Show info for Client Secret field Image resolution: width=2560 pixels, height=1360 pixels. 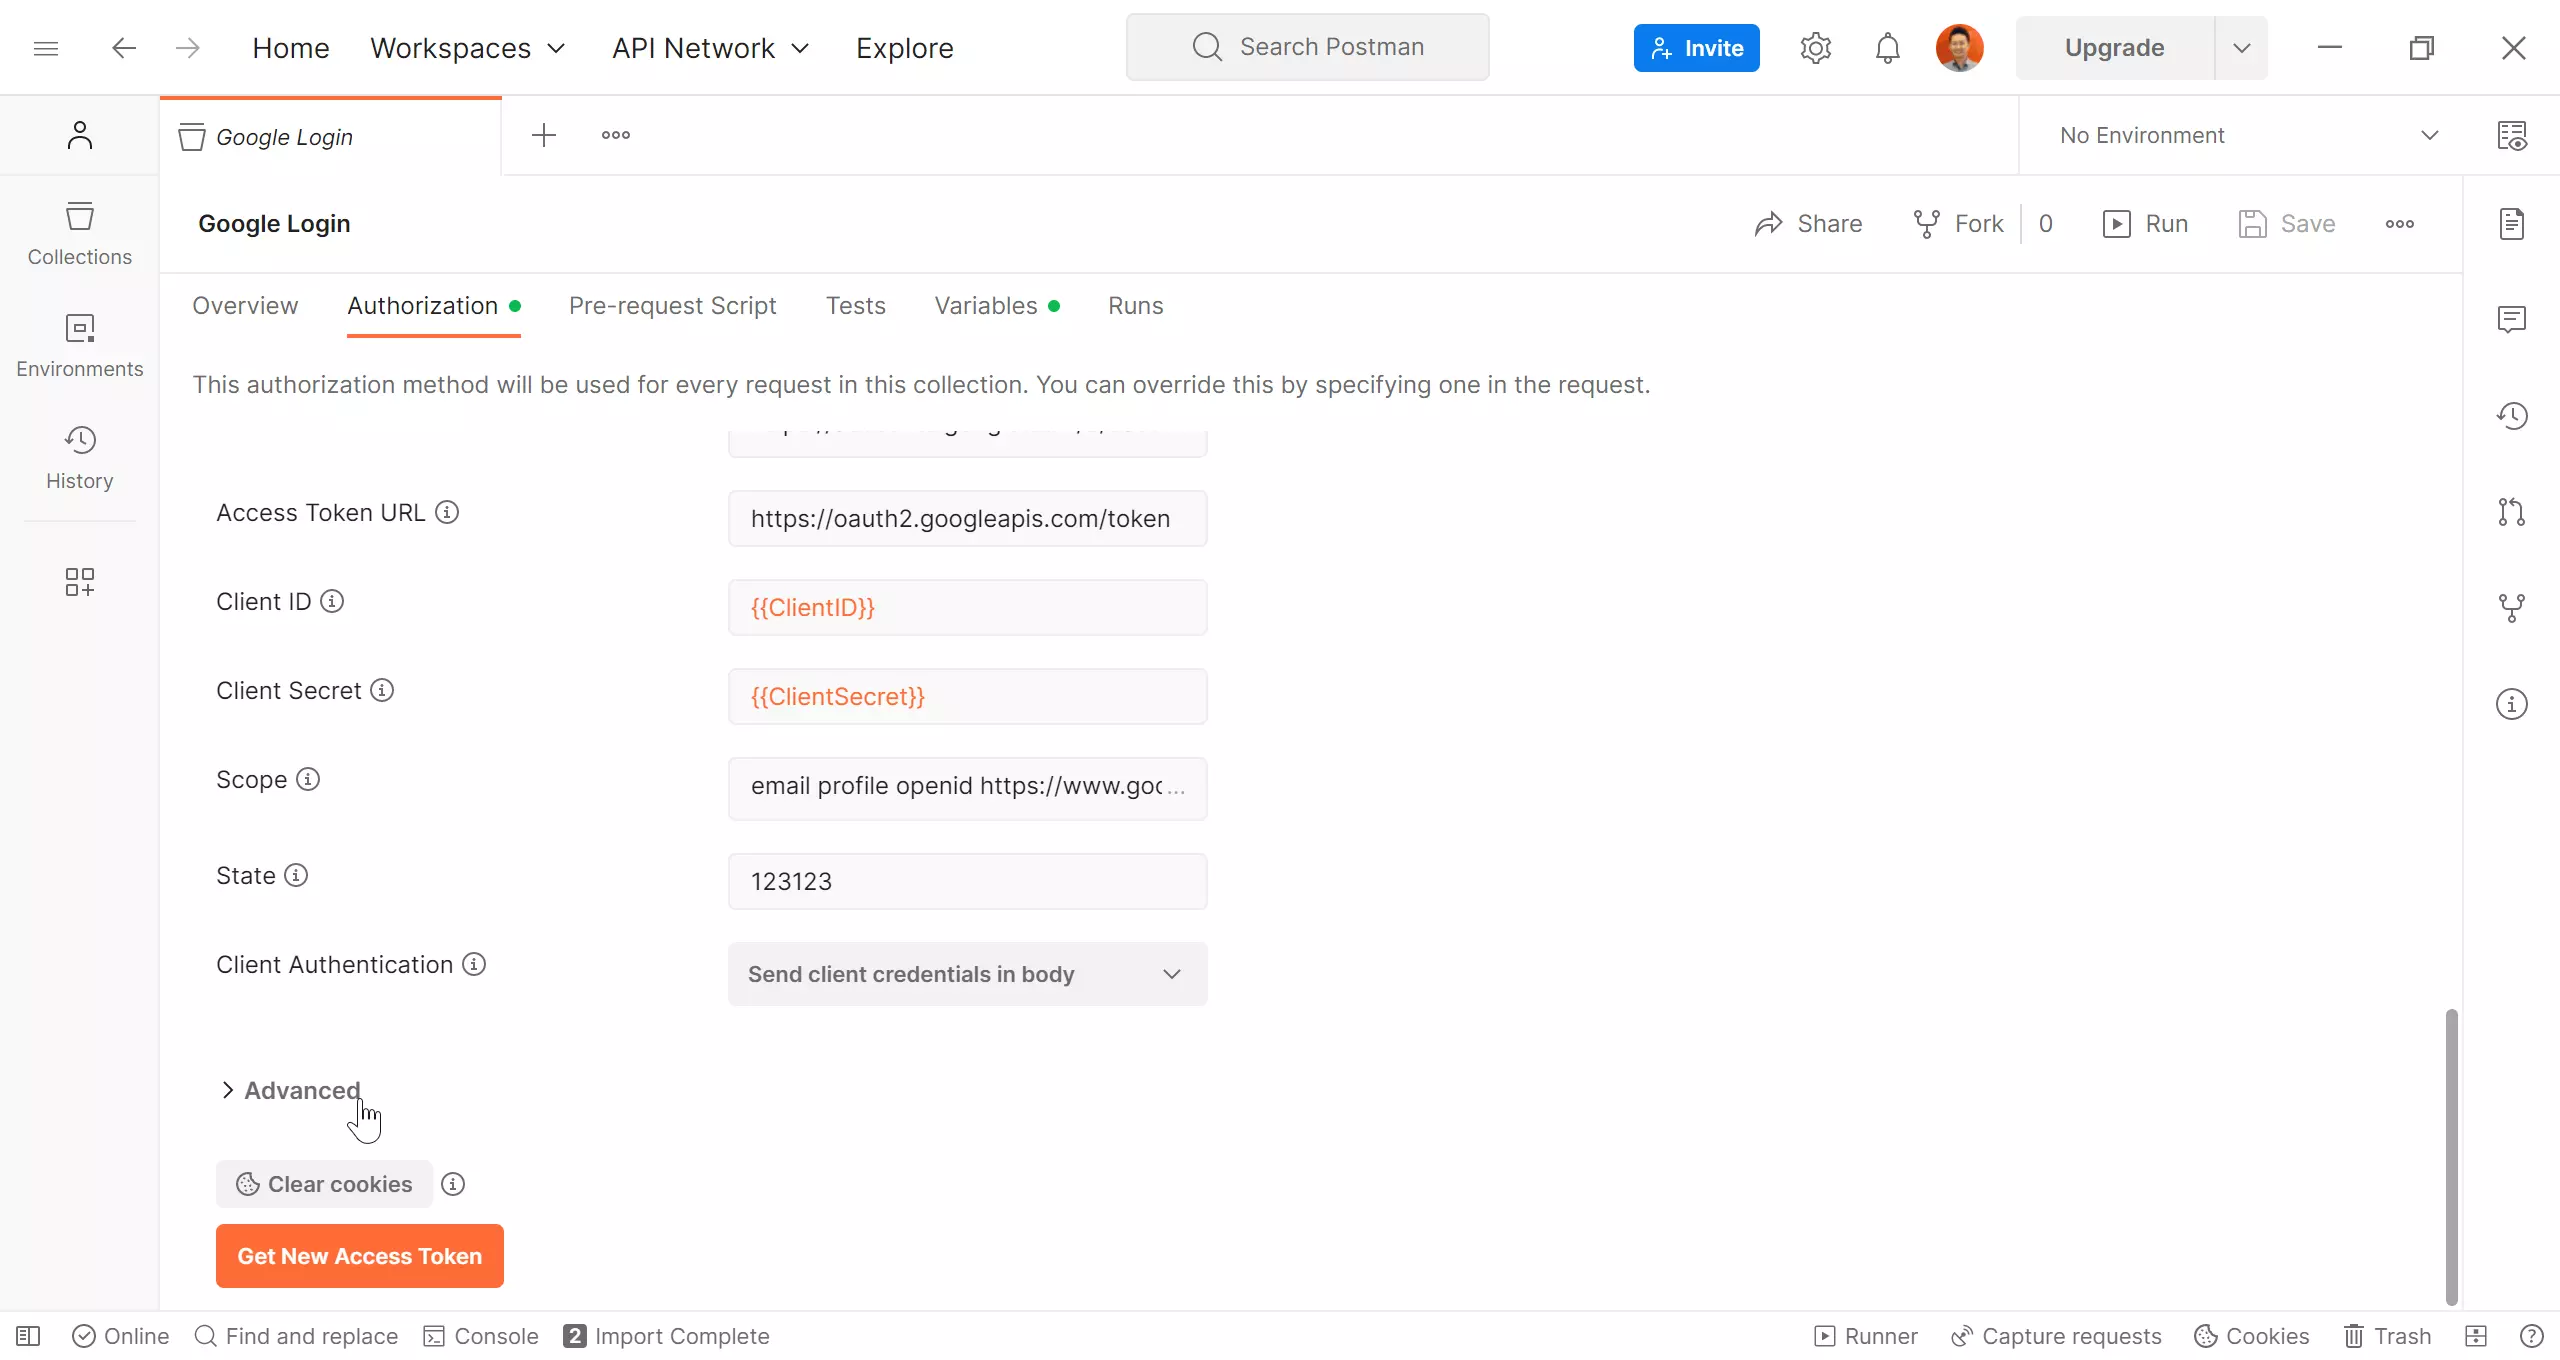pyautogui.click(x=382, y=690)
